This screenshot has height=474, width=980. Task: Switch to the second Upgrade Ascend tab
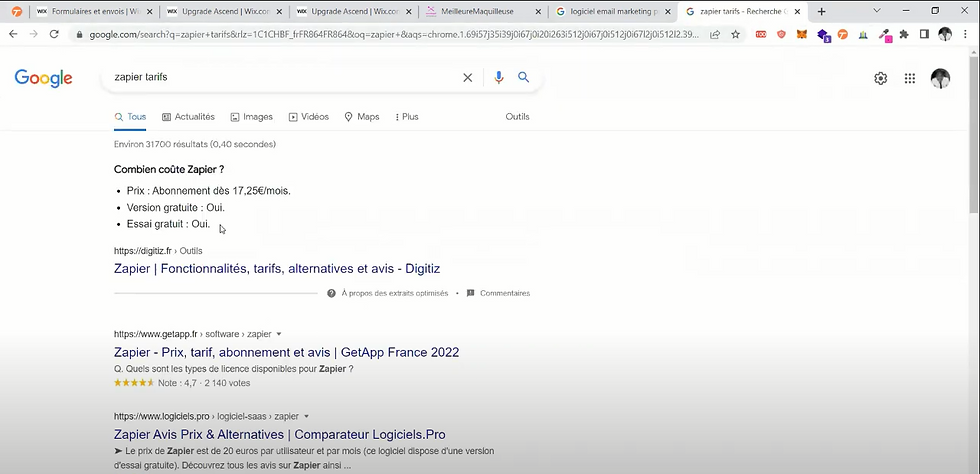click(352, 11)
